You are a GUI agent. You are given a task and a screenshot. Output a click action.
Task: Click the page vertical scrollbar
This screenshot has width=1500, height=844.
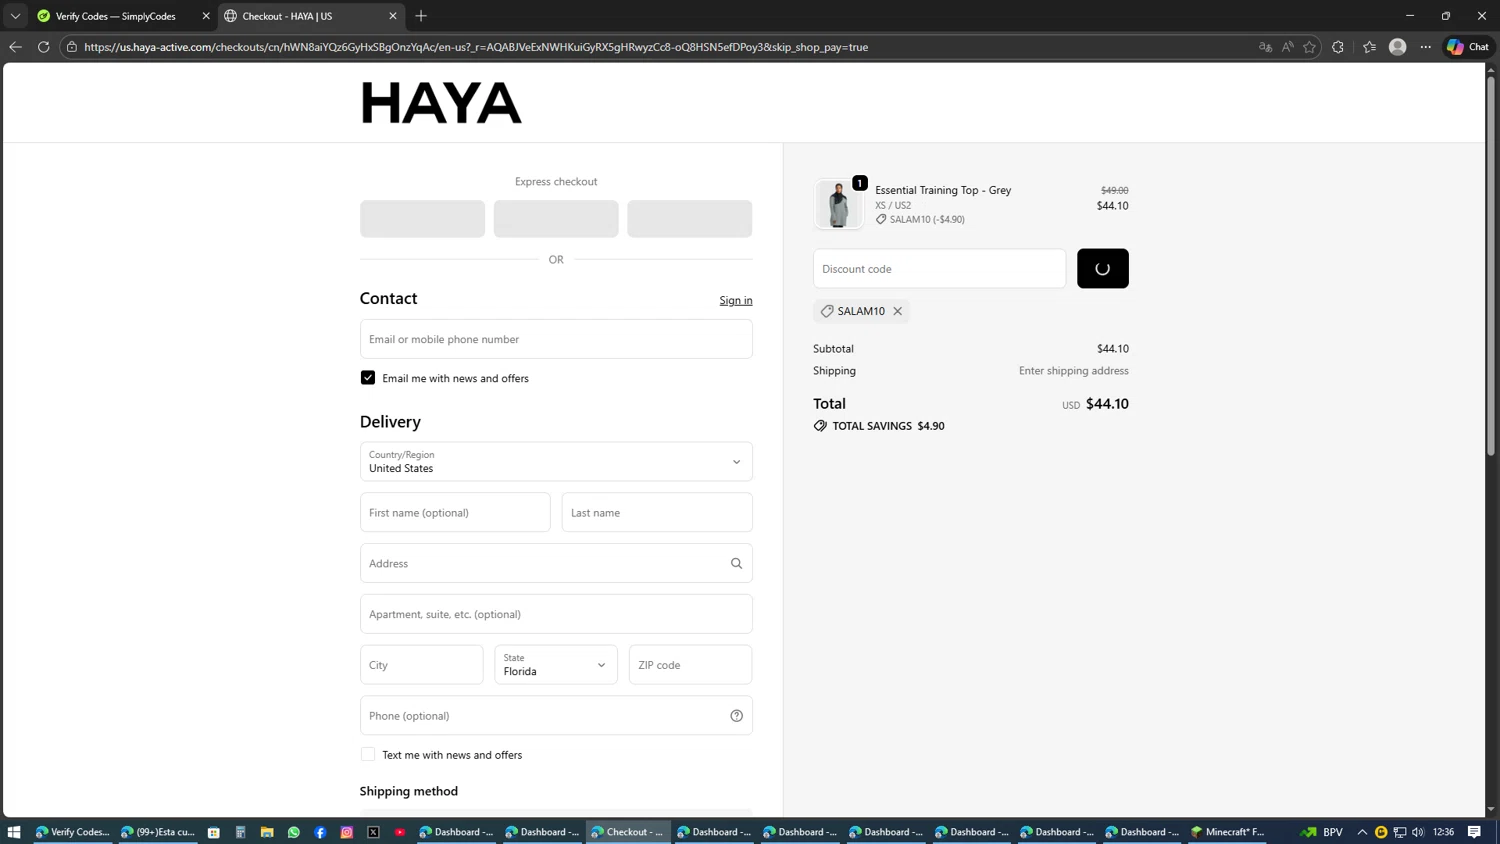click(1491, 265)
